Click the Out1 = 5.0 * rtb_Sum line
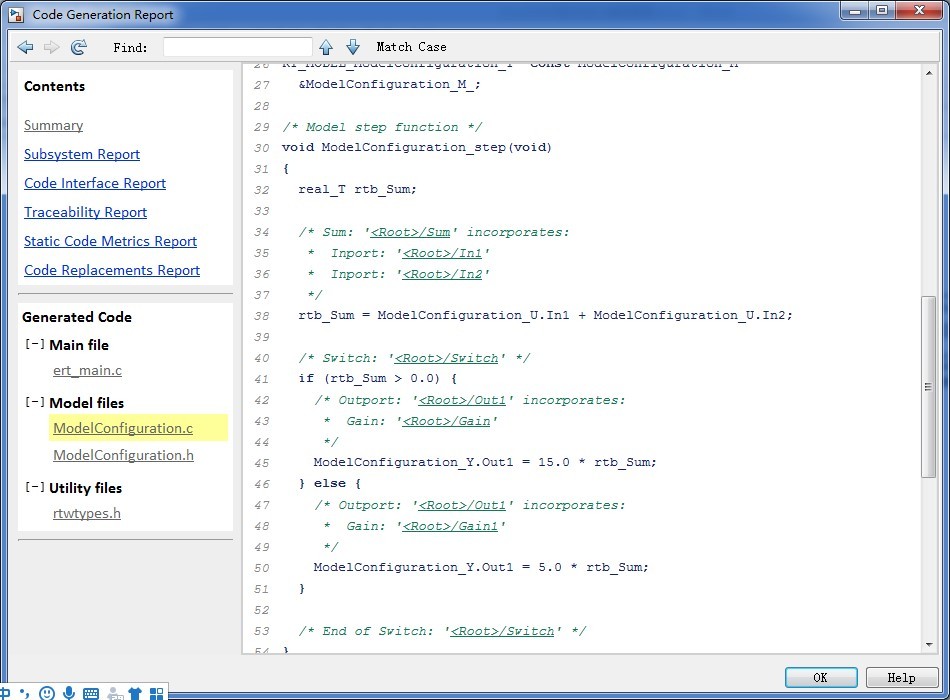This screenshot has width=950, height=700. [x=481, y=568]
